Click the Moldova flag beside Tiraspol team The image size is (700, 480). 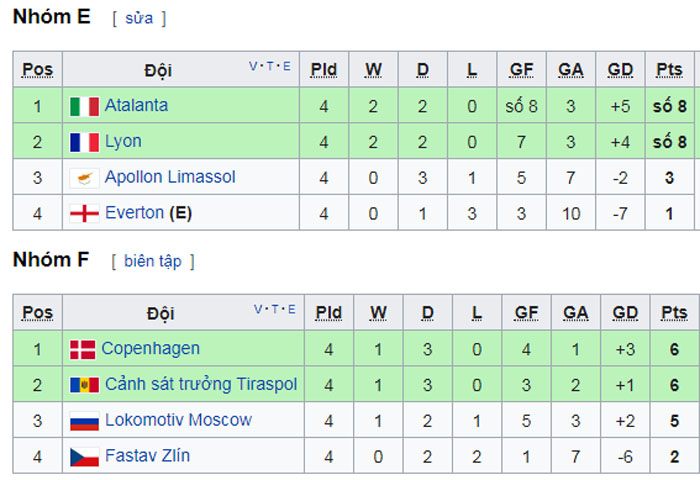84,385
